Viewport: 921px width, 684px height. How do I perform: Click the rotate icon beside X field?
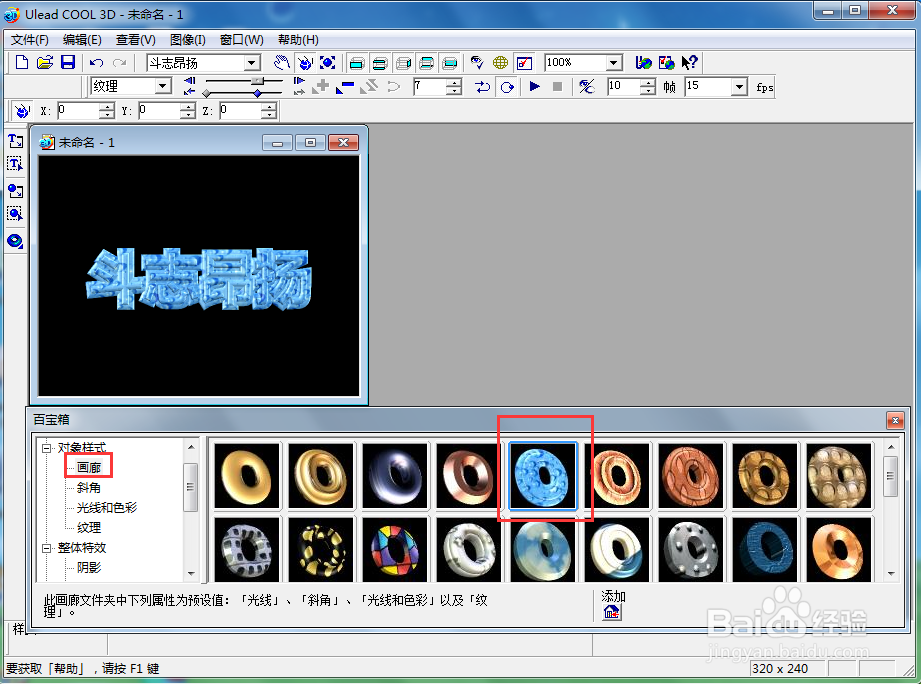pos(22,110)
